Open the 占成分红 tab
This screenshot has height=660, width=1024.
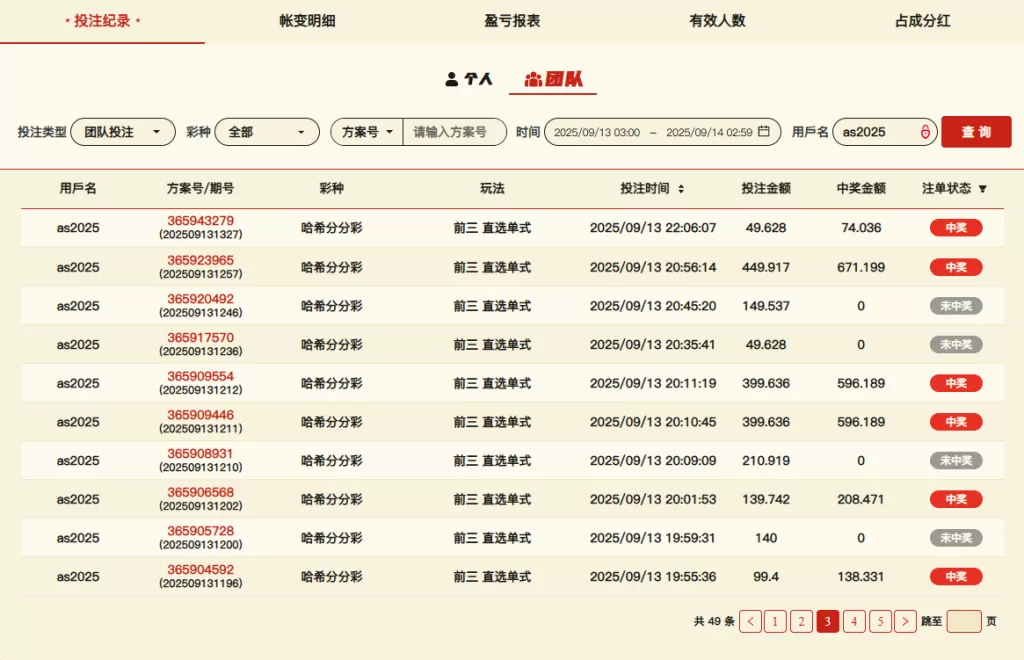pyautogui.click(x=922, y=21)
